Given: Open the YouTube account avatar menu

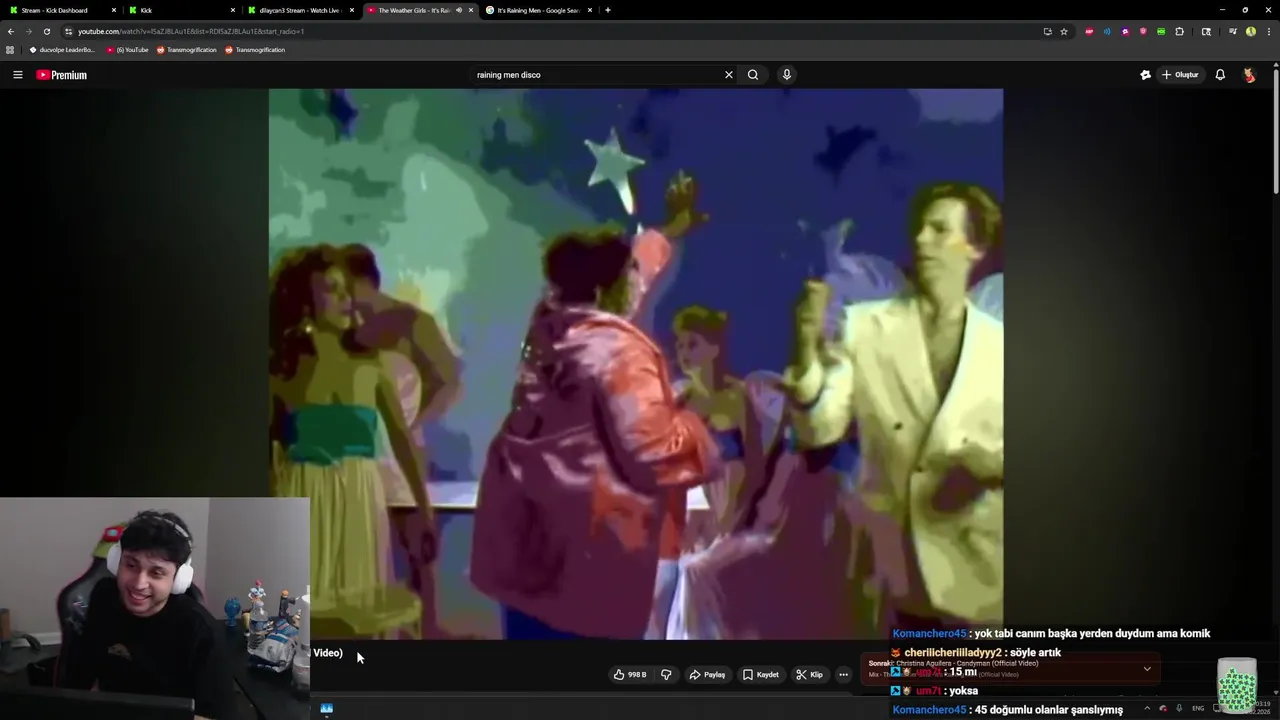Looking at the screenshot, I should pos(1249,75).
